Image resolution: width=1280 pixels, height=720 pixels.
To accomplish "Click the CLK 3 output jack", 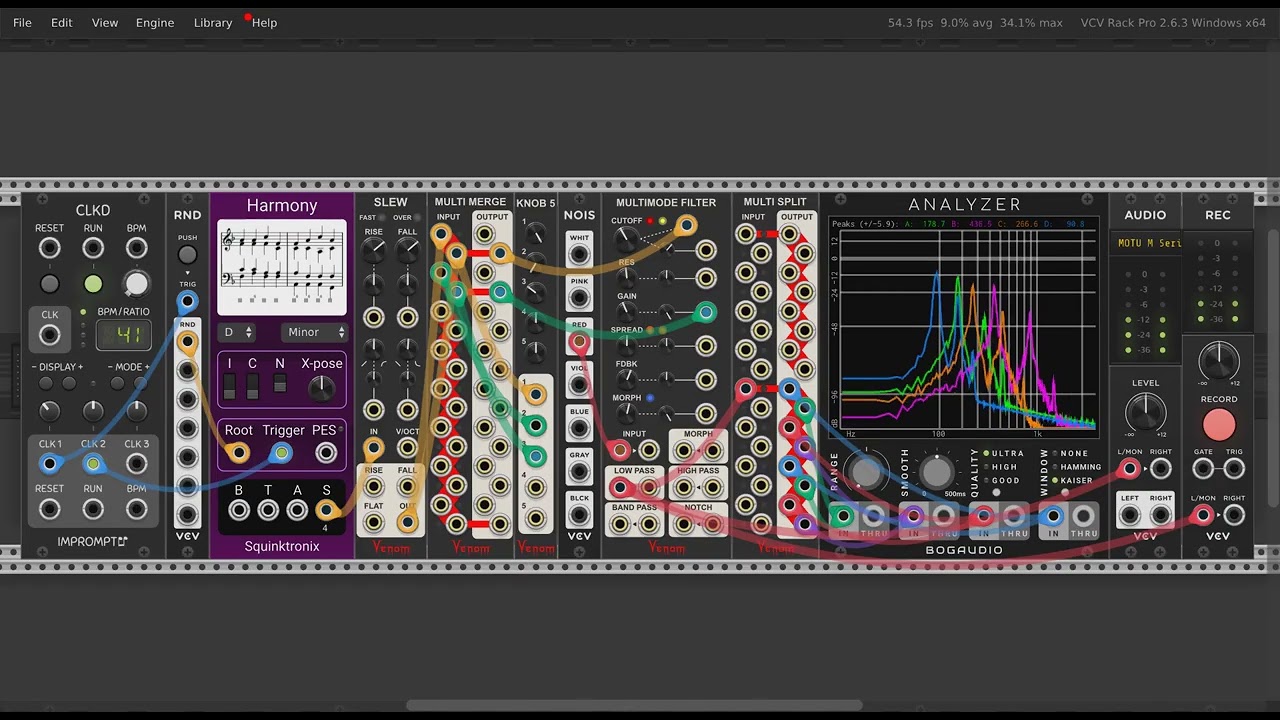I will (136, 464).
